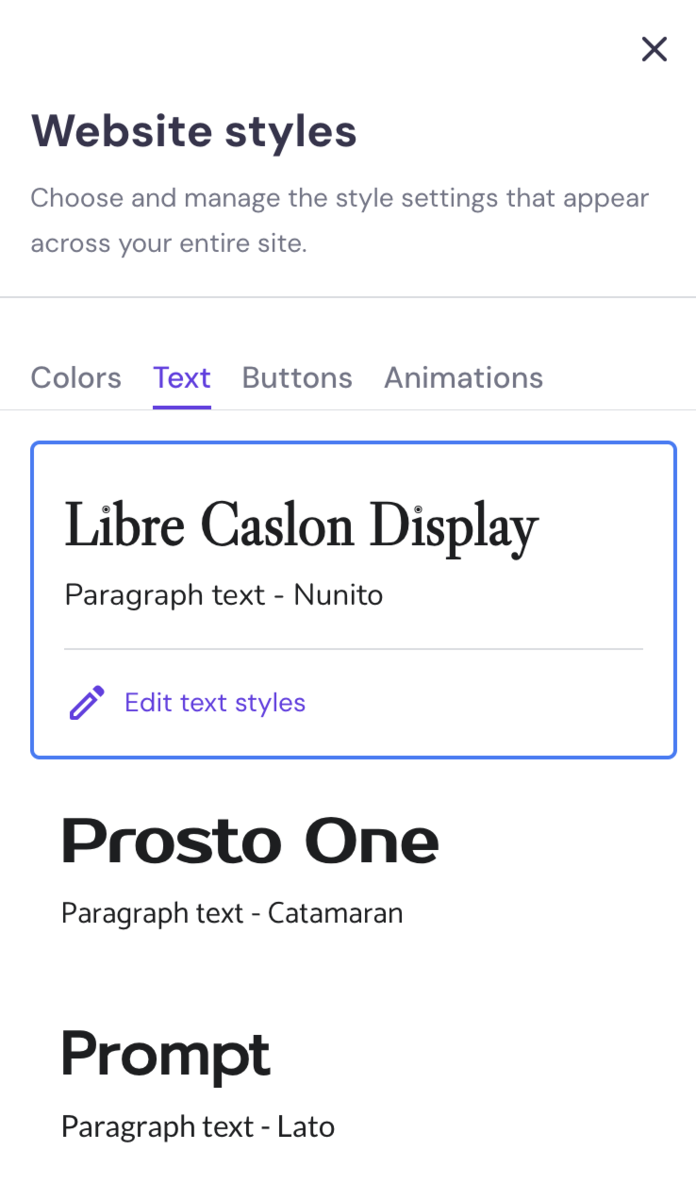Click the divider line inside the selected font card
The height and width of the screenshot is (1200, 696).
point(353,649)
